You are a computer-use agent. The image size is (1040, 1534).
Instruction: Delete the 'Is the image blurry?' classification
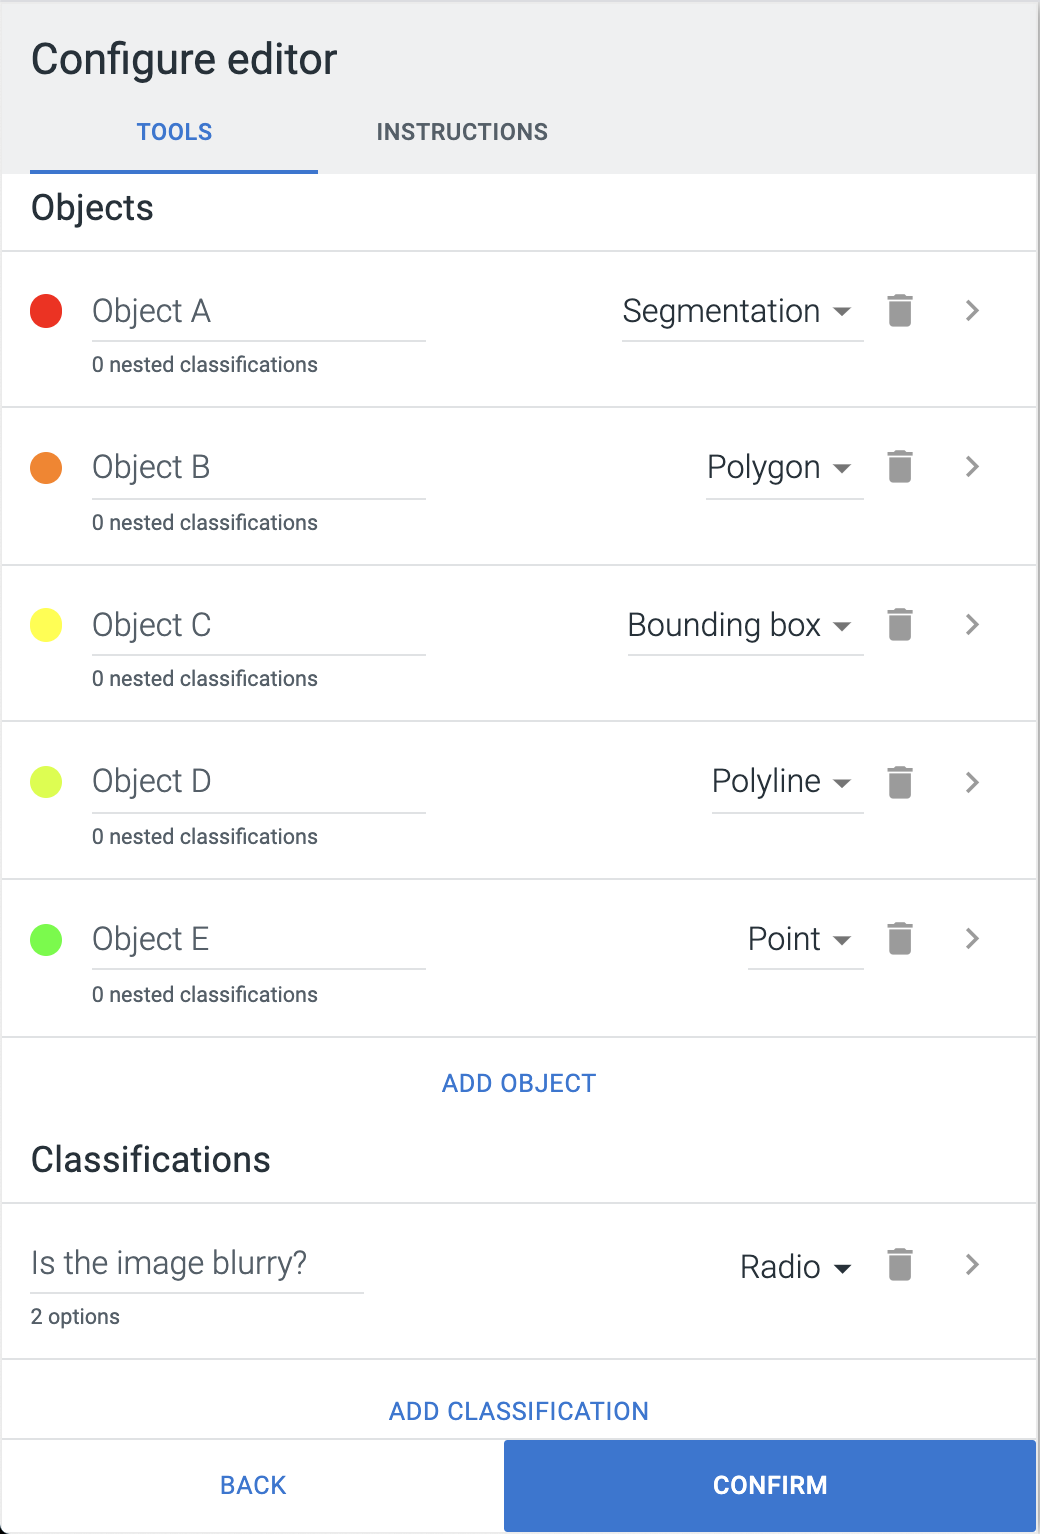pos(900,1264)
